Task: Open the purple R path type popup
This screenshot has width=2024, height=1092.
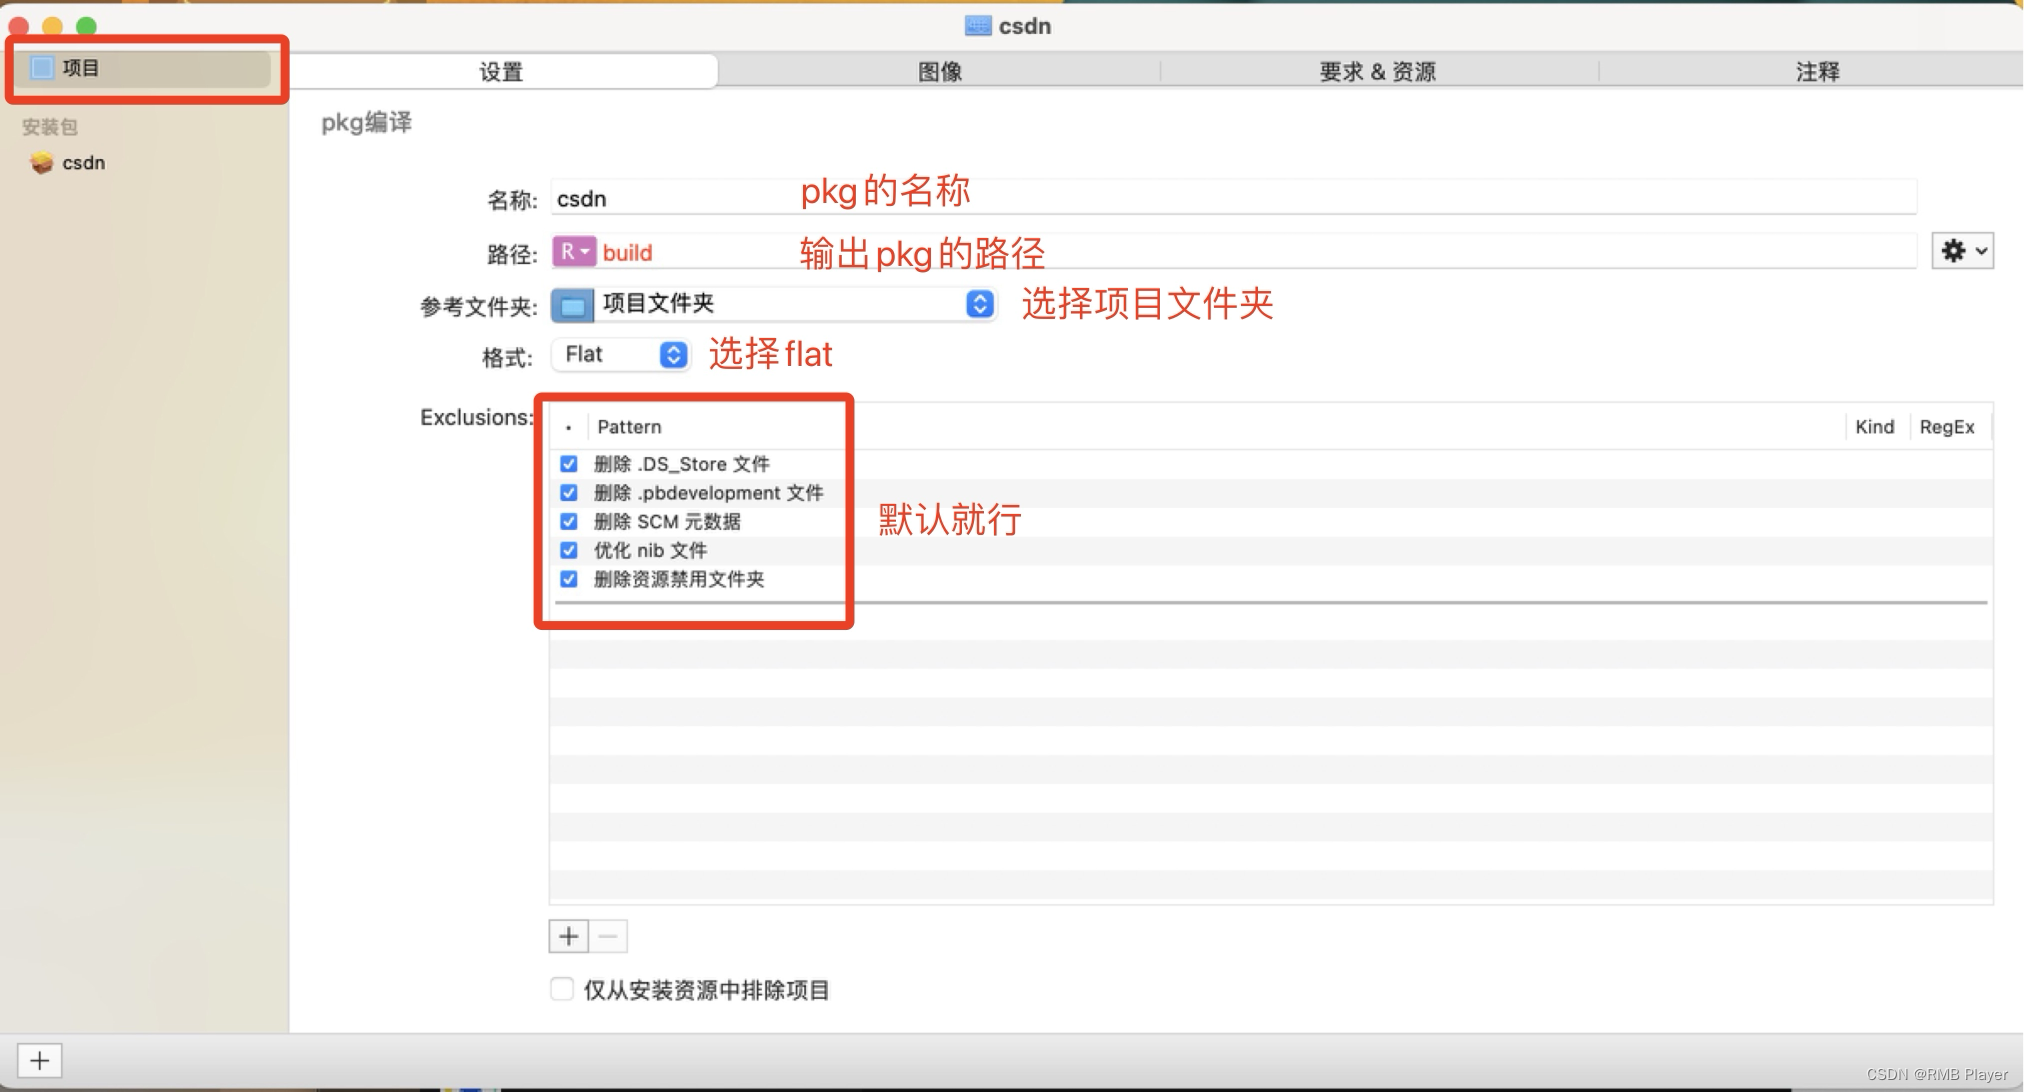Action: coord(574,252)
